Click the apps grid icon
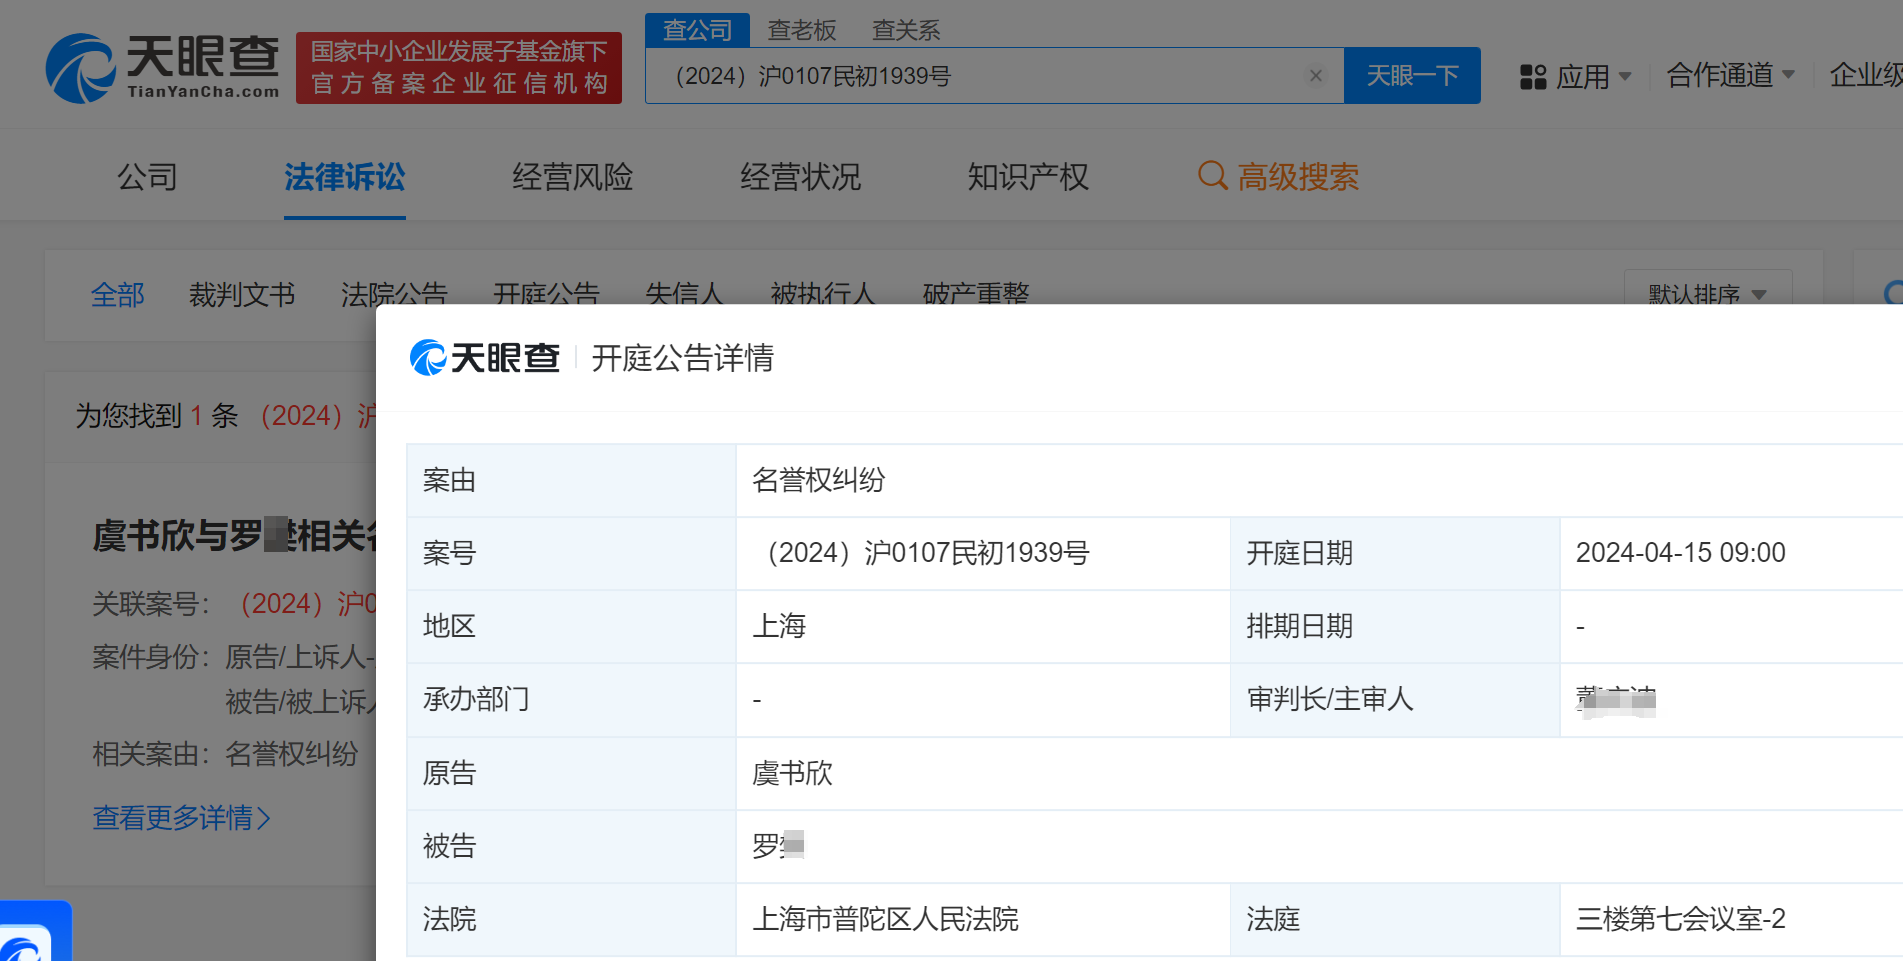 tap(1532, 77)
